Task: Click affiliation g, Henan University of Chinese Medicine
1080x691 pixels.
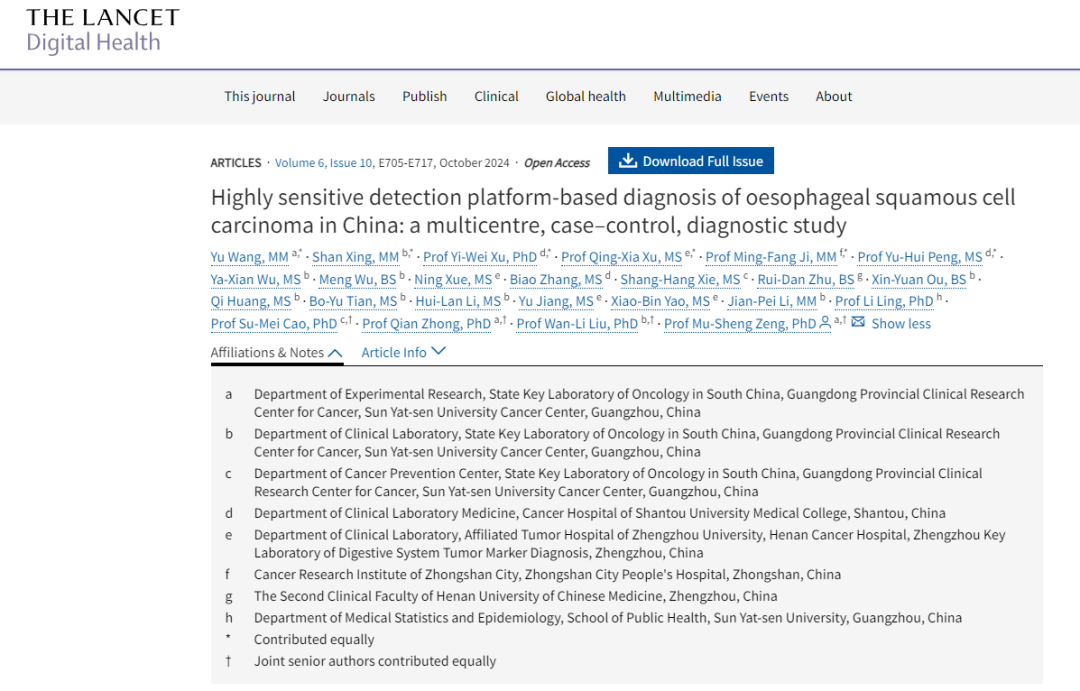Action: coord(515,596)
